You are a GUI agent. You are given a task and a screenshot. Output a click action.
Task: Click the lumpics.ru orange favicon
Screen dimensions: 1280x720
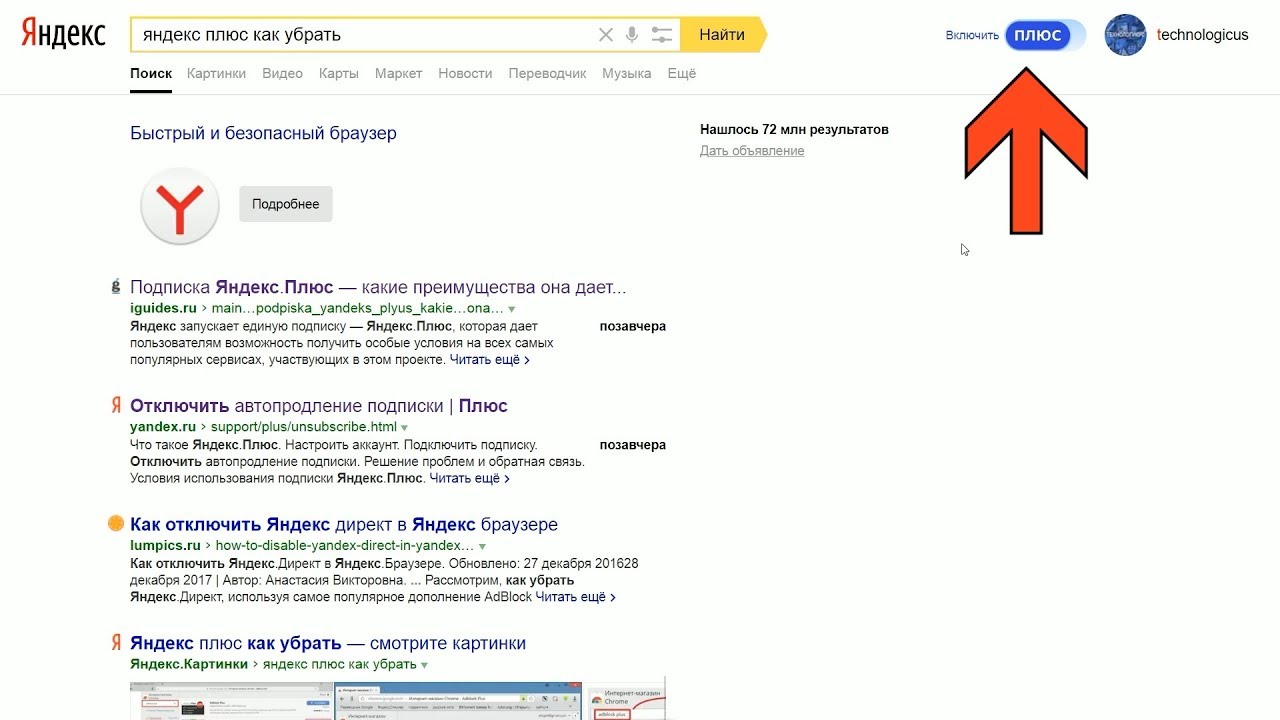(x=116, y=524)
